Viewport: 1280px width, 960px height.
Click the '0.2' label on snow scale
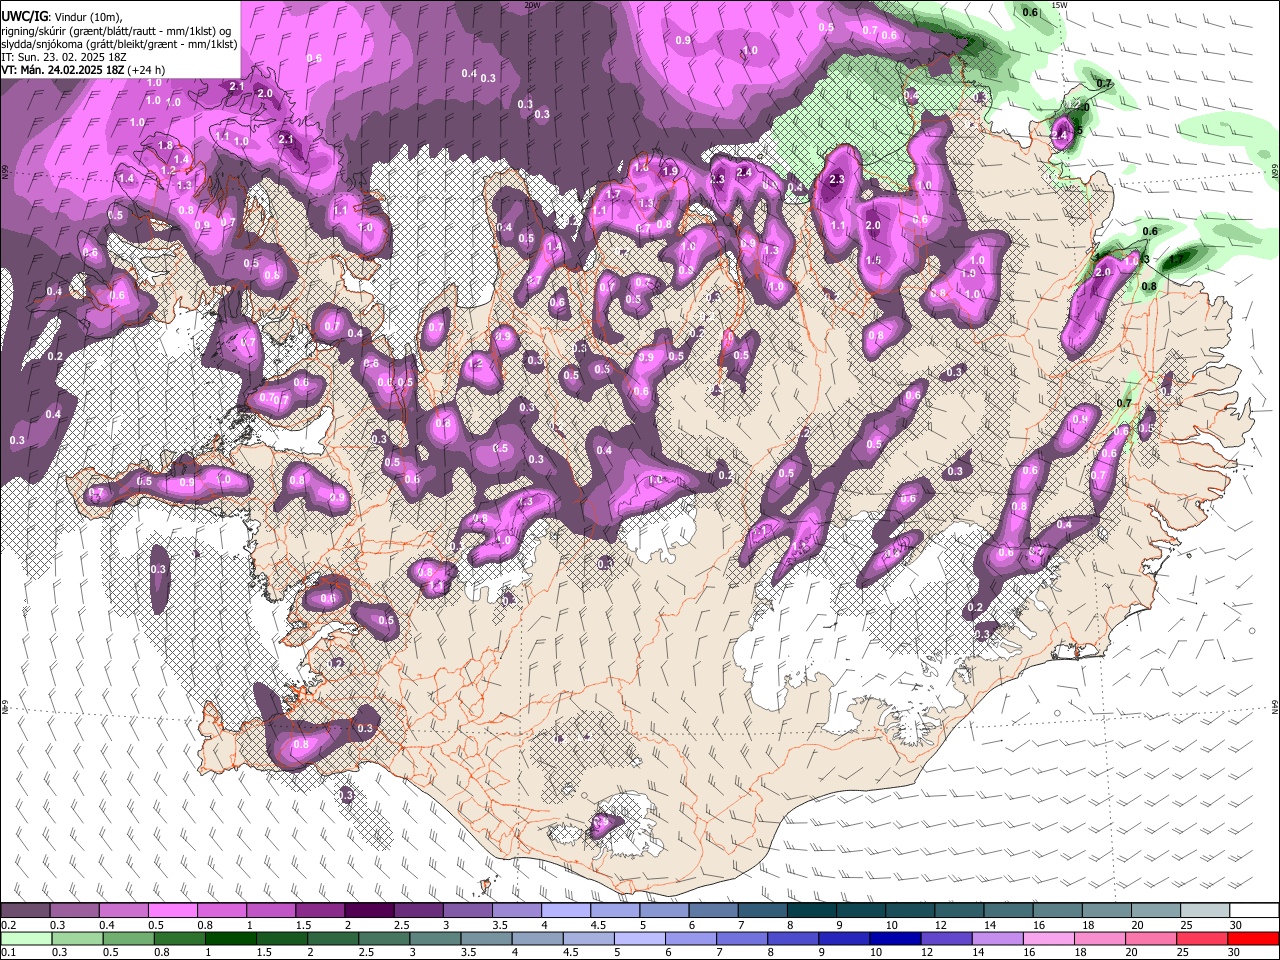[x=8, y=925]
